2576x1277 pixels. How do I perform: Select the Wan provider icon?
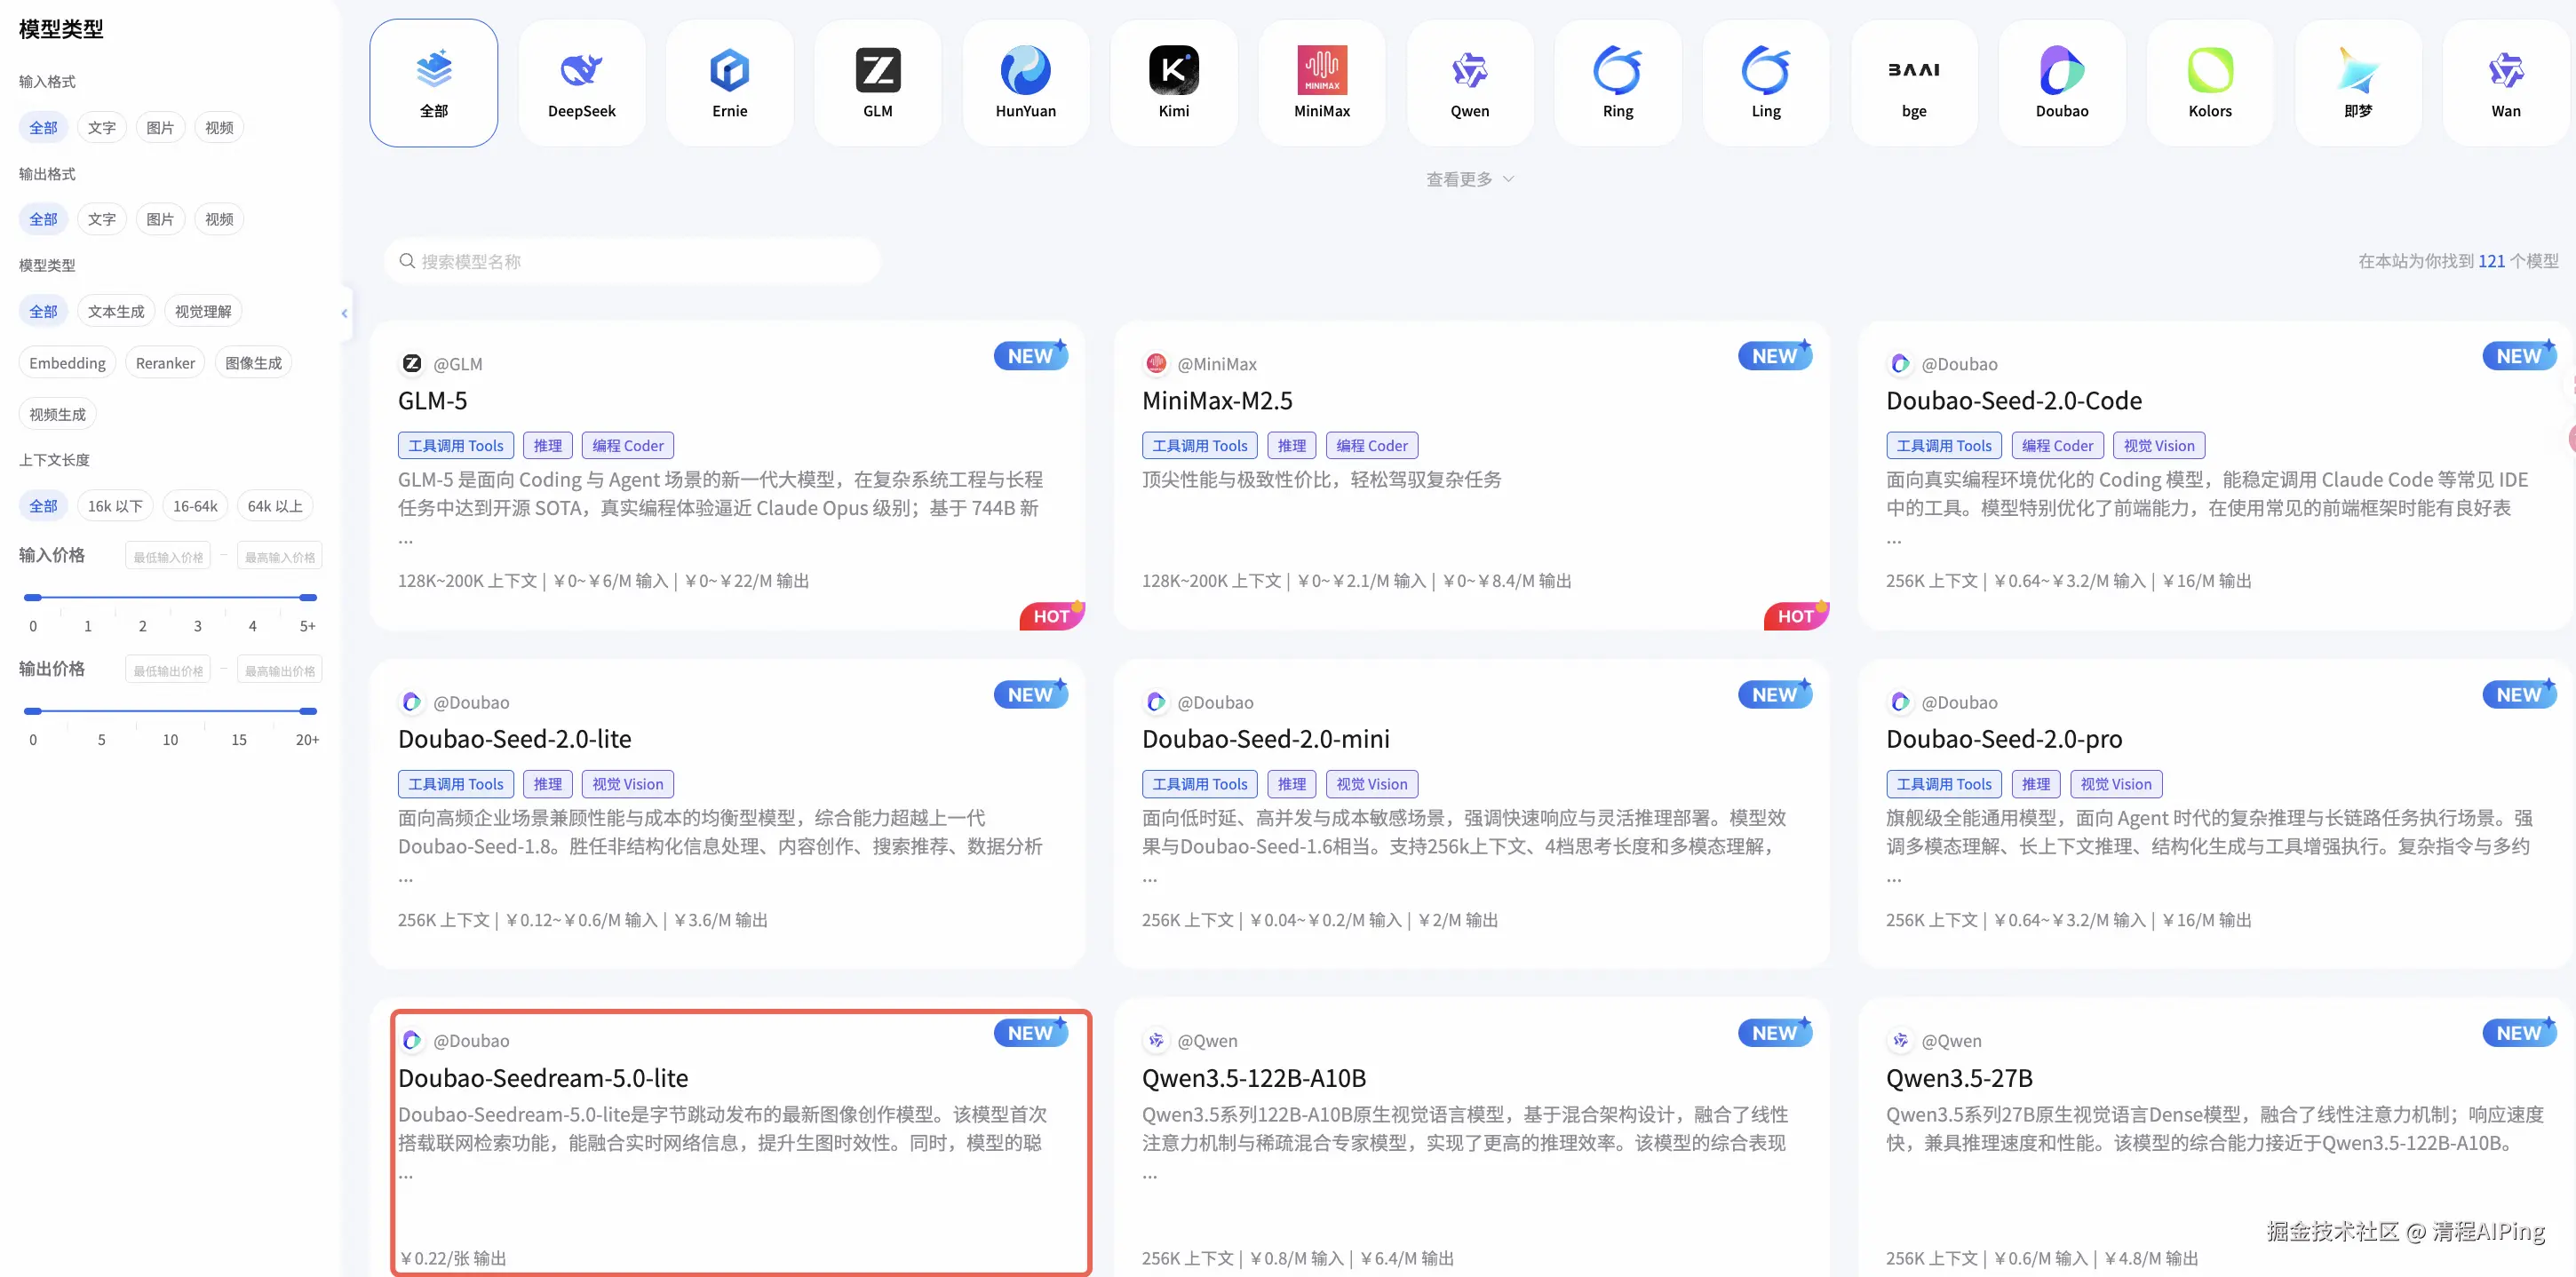pyautogui.click(x=2505, y=70)
